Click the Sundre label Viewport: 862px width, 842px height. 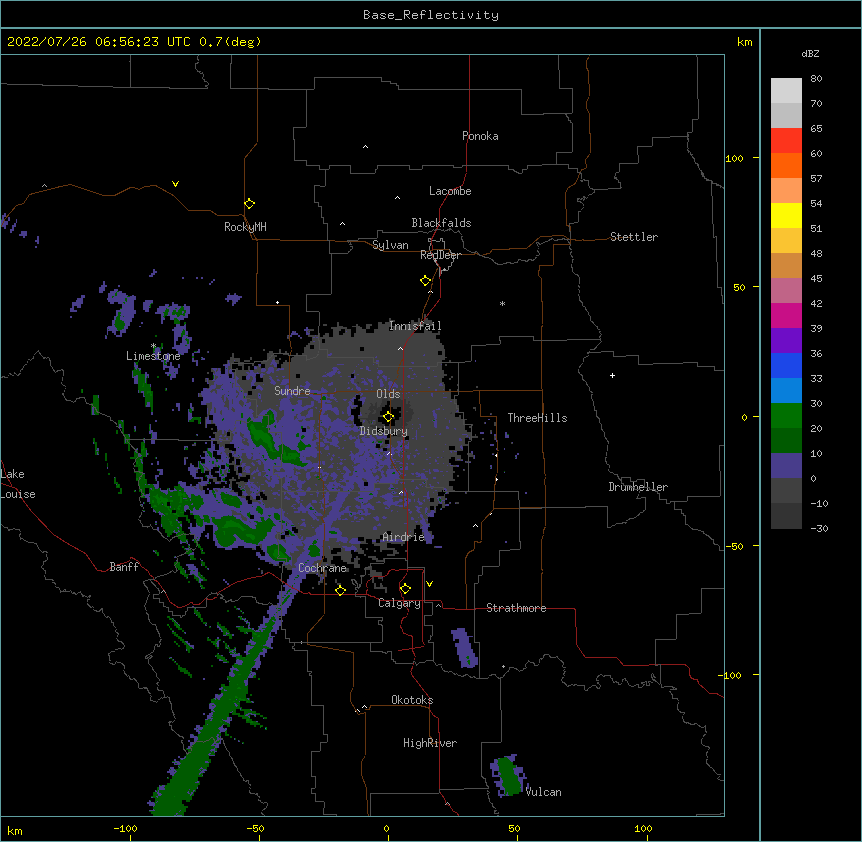pos(292,391)
